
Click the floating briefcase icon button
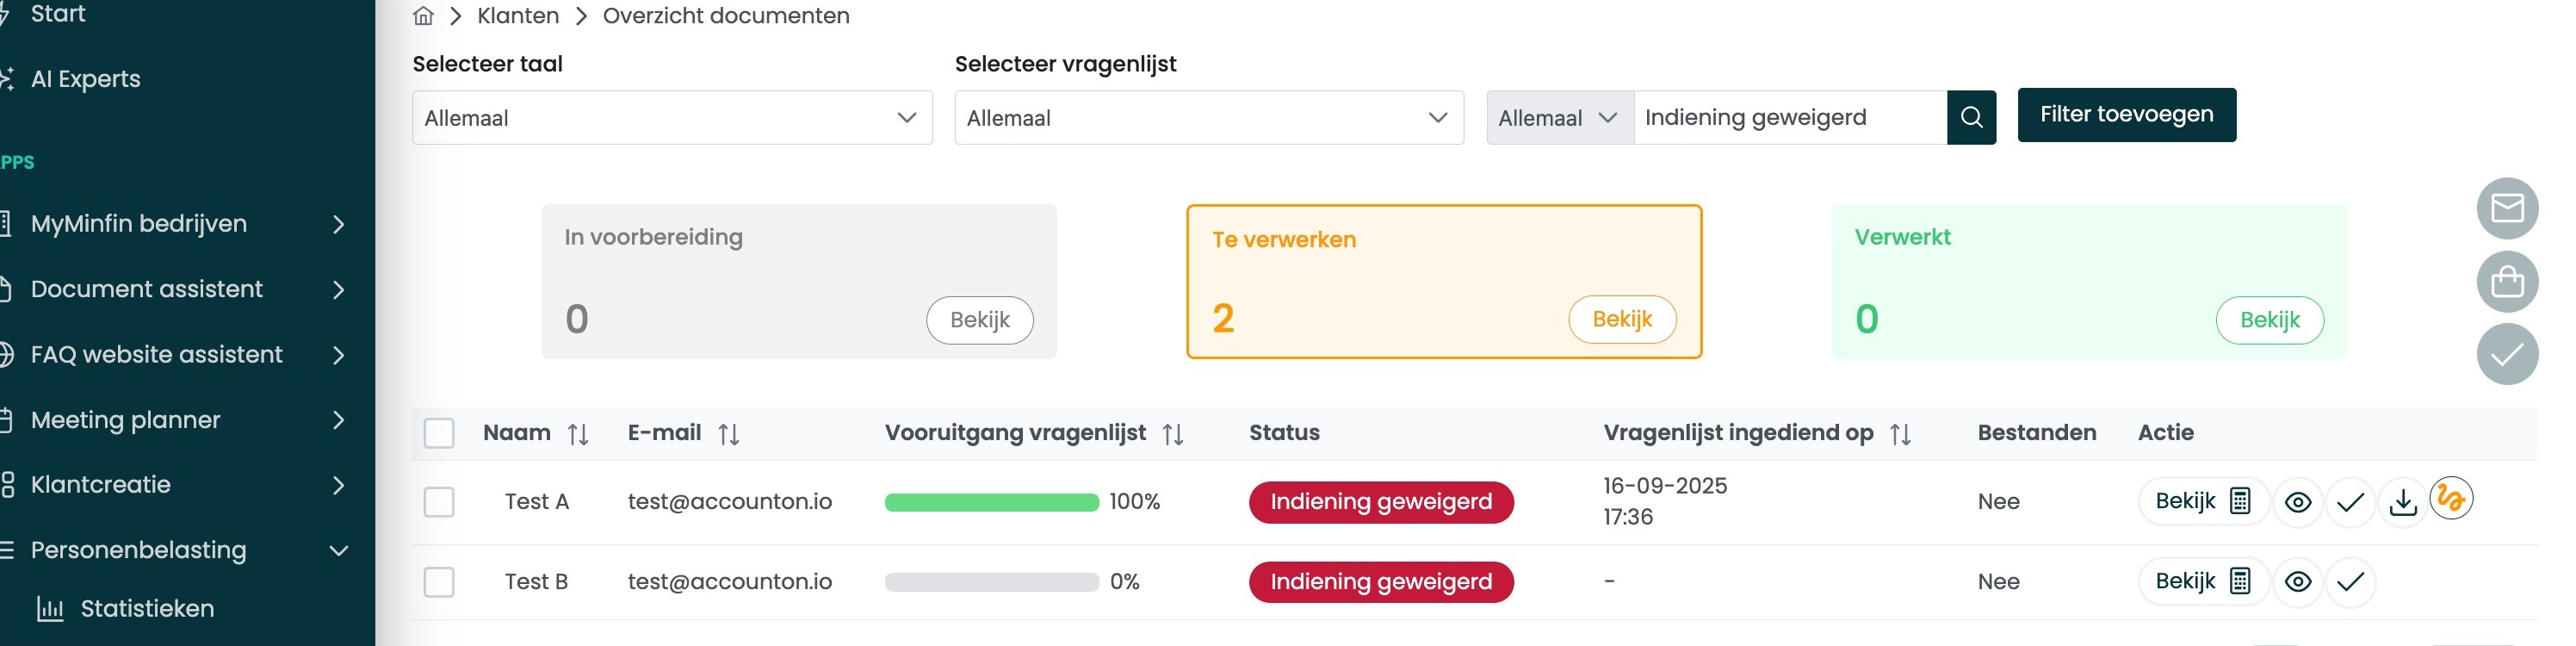[x=2506, y=281]
